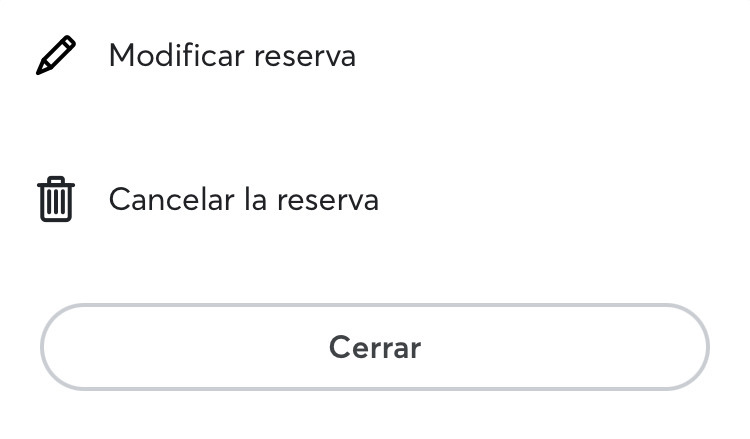Open reservation editing via Modificar reserva text
The width and height of the screenshot is (750, 439).
[x=232, y=55]
